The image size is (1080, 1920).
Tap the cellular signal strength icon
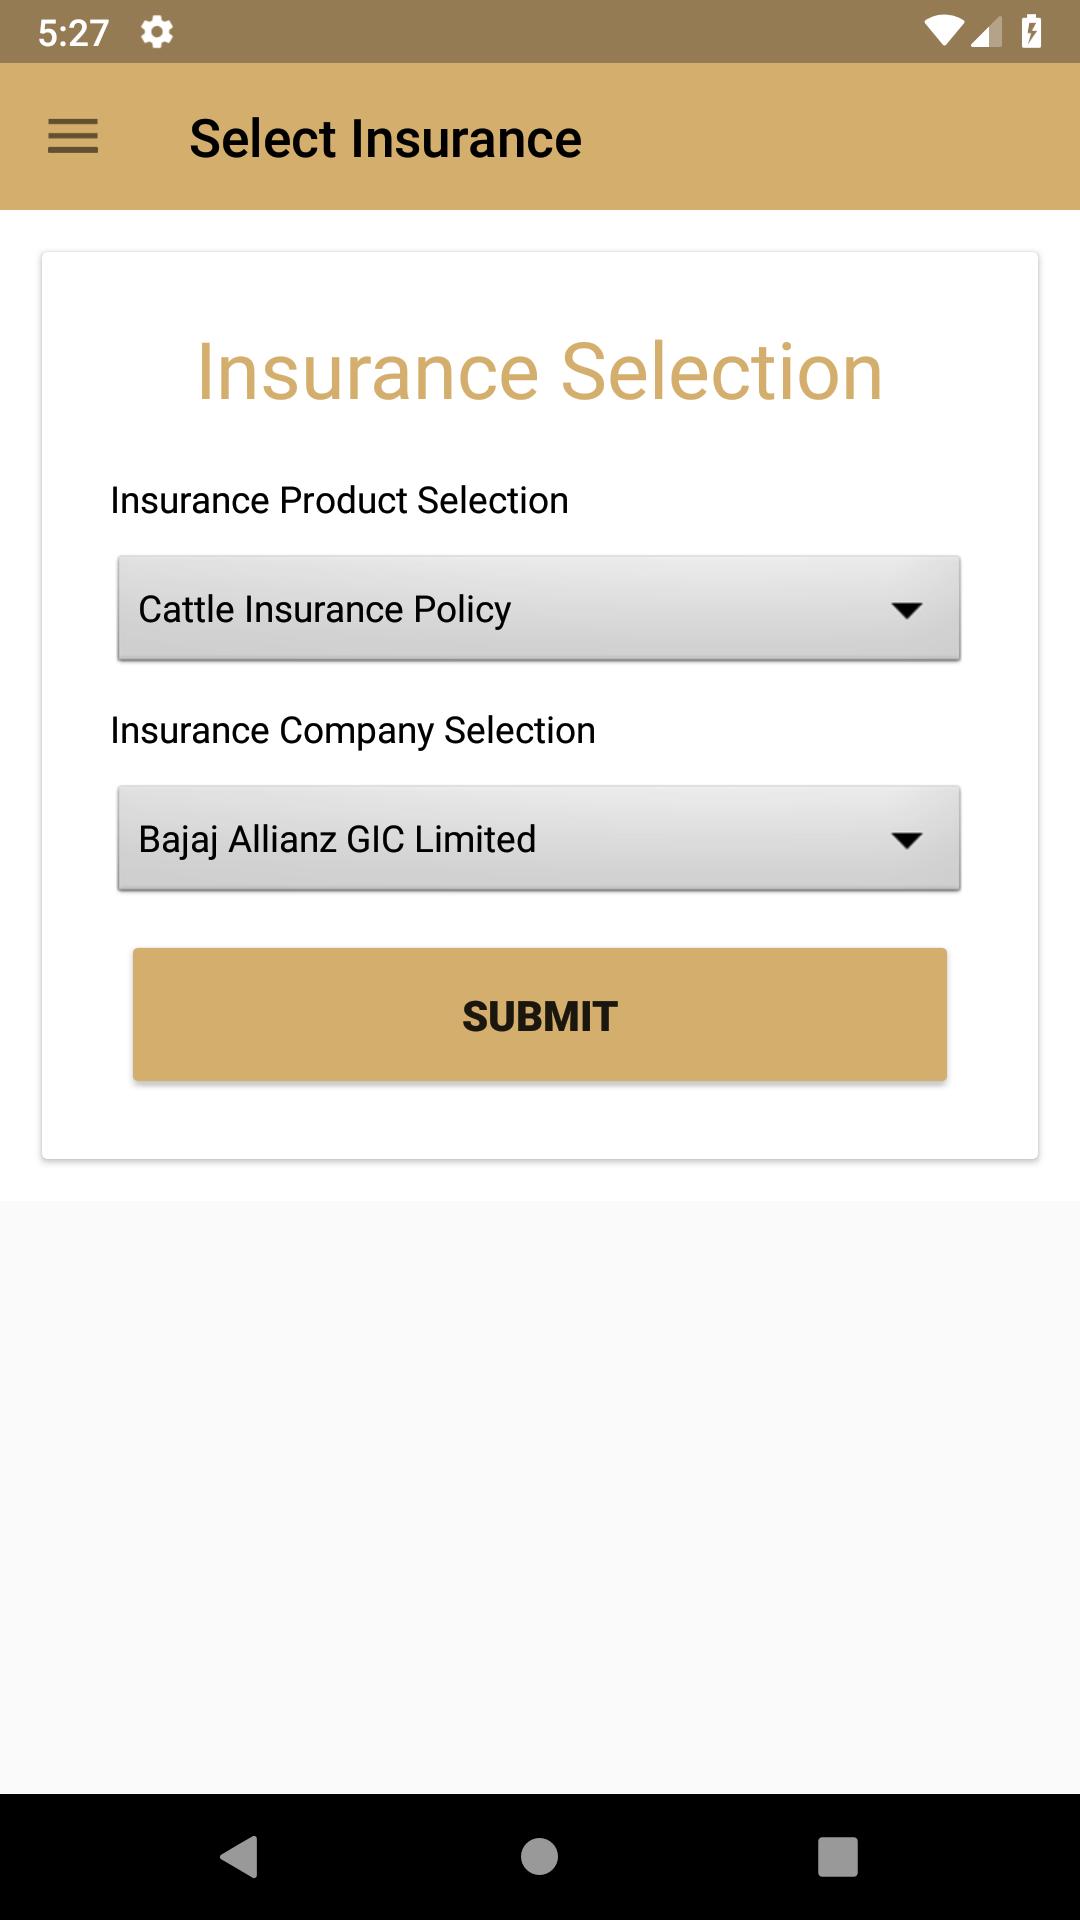point(986,32)
